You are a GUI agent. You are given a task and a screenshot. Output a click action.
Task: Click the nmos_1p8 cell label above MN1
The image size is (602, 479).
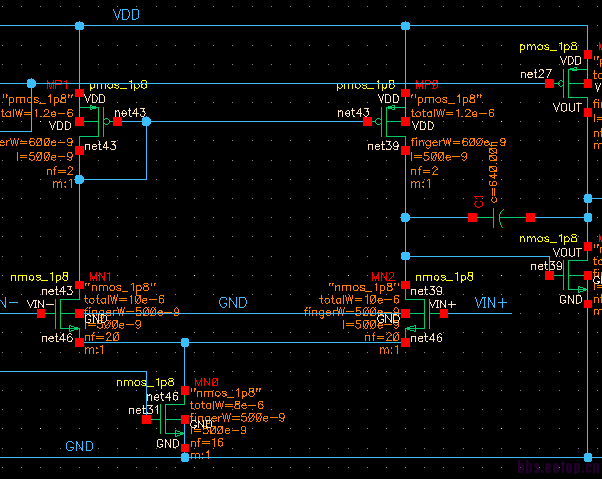[40, 277]
